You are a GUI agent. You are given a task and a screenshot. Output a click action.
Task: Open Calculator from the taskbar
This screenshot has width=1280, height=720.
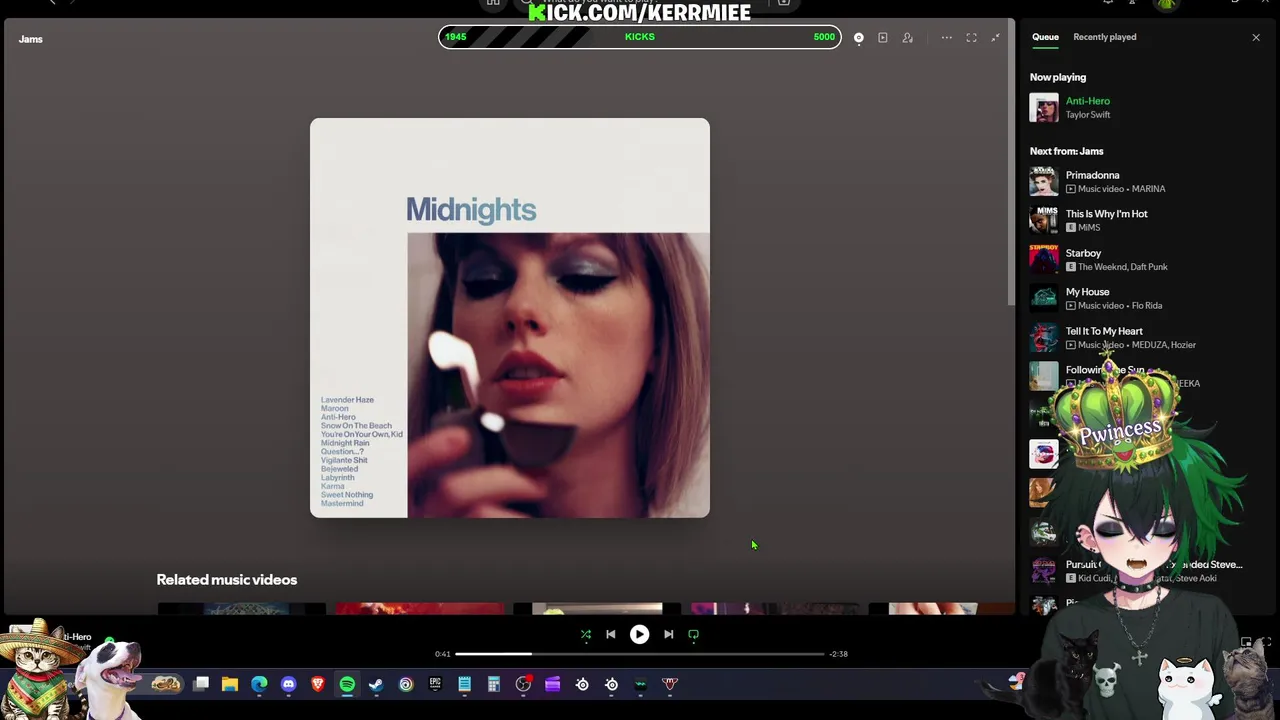tap(493, 684)
